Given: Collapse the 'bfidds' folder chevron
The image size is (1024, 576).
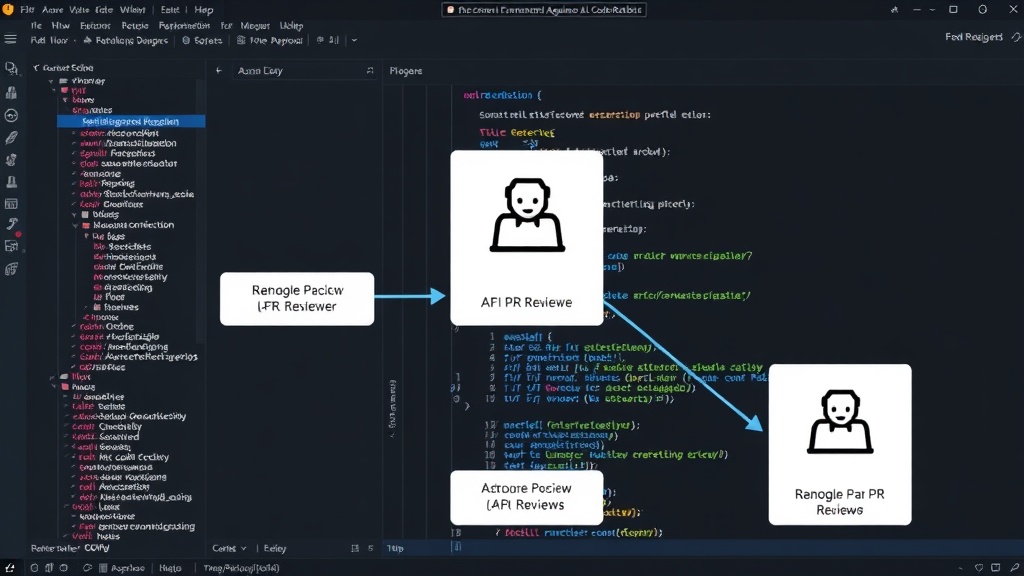Looking at the screenshot, I should click(74, 214).
